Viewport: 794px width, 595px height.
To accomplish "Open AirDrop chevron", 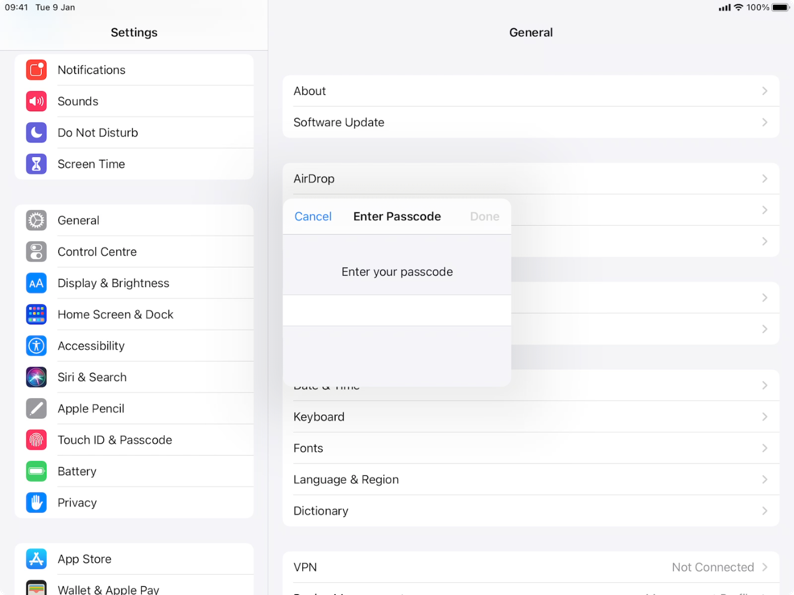I will point(765,179).
